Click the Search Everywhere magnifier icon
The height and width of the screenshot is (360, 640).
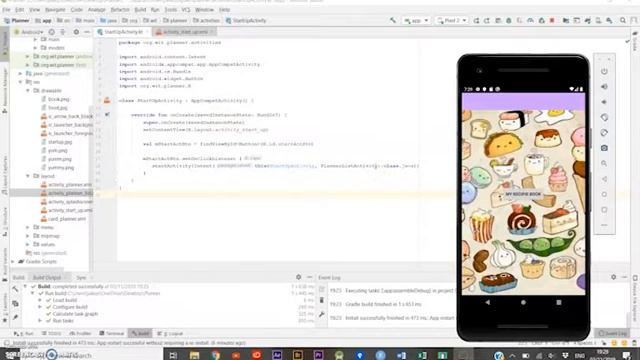point(623,20)
